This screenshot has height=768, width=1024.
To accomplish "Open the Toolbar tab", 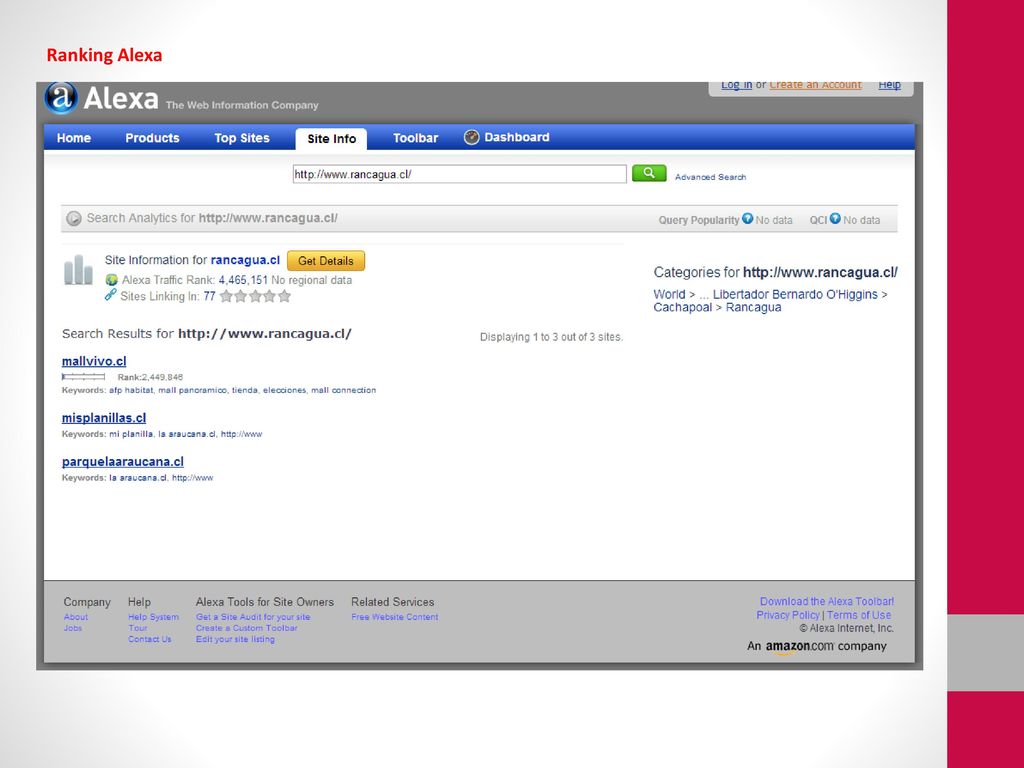I will point(415,138).
